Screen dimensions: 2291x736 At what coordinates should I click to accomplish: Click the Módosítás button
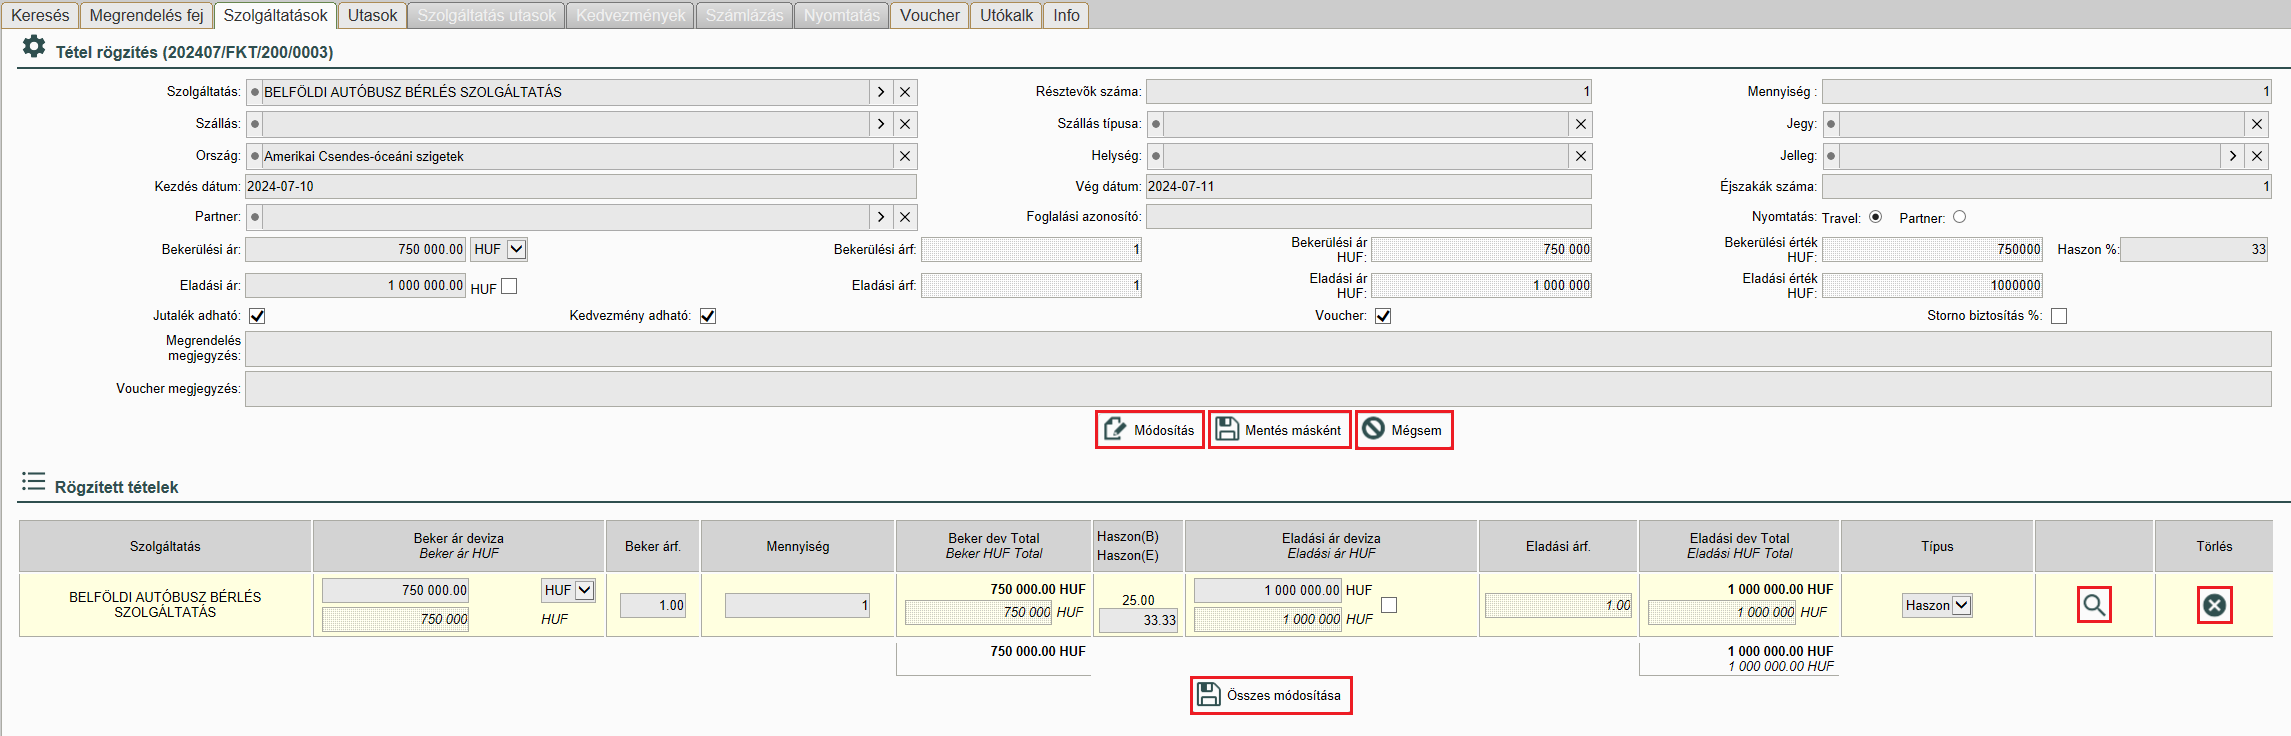coord(1150,430)
